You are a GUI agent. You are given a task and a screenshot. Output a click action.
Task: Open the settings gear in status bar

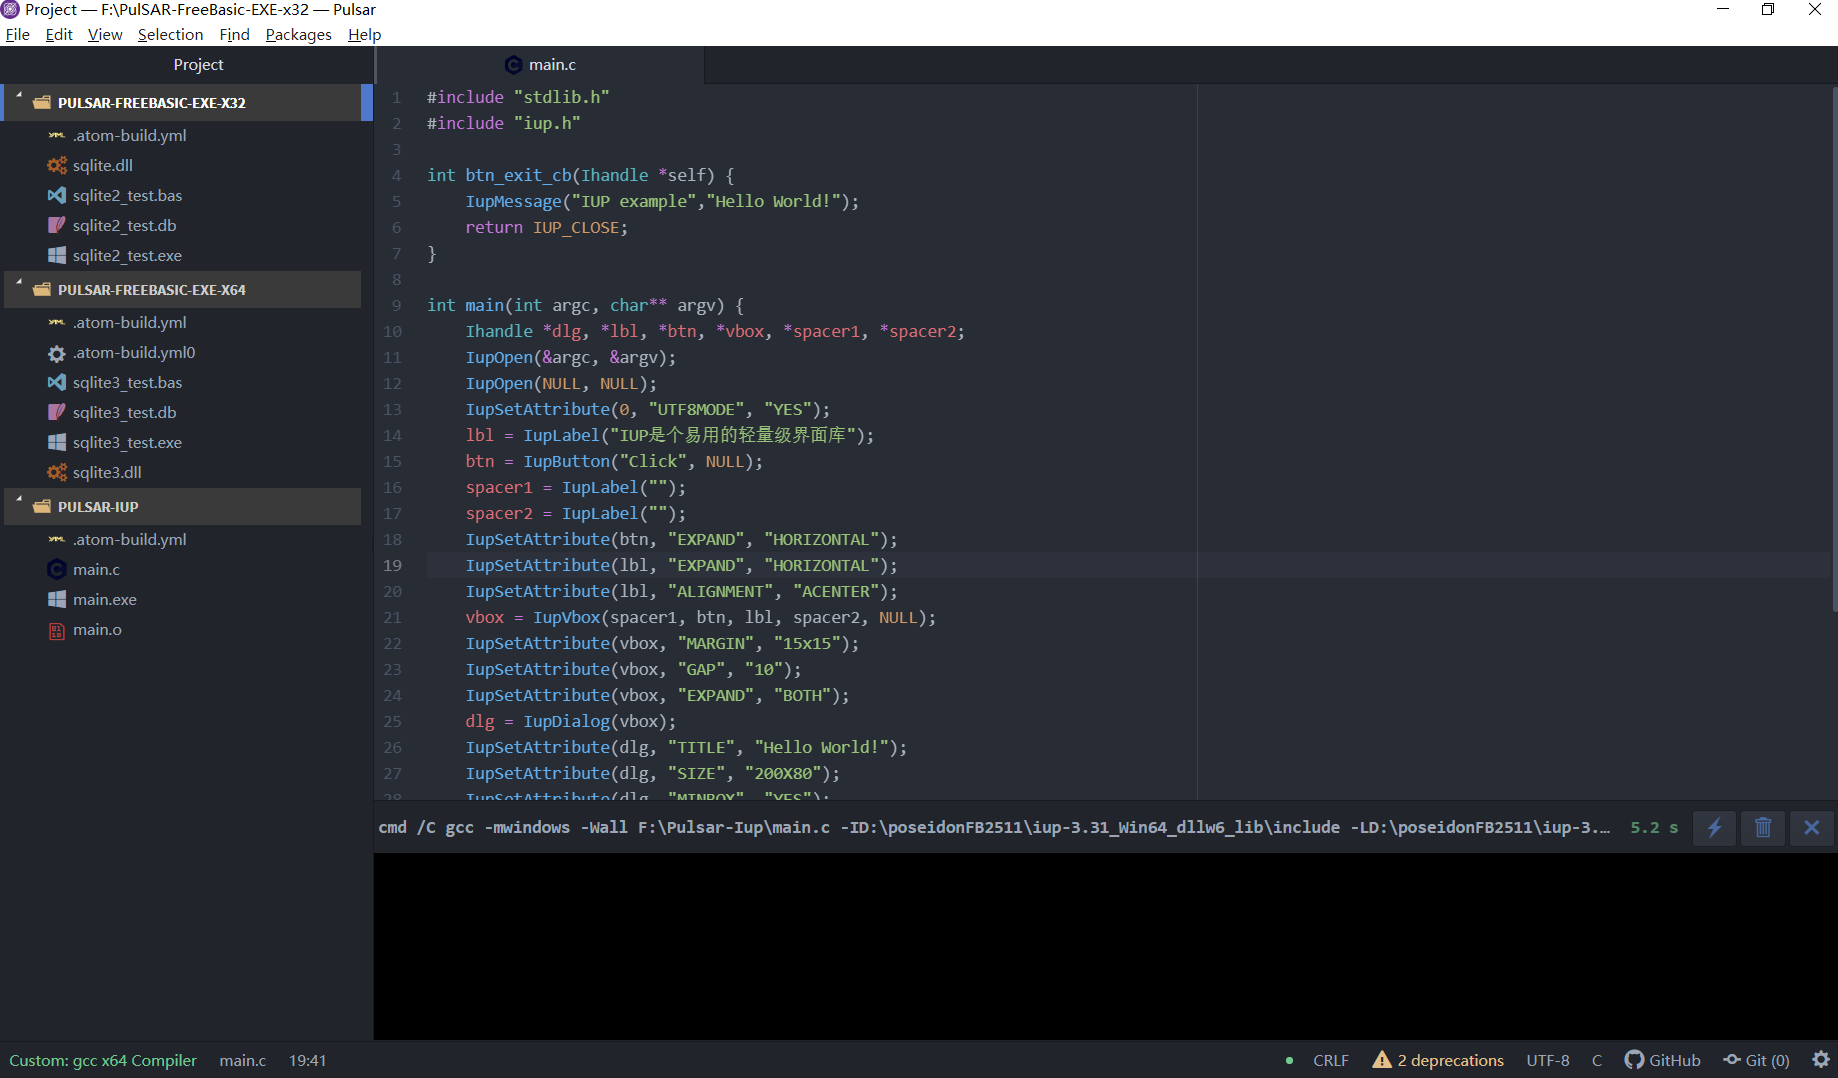pos(1821,1060)
